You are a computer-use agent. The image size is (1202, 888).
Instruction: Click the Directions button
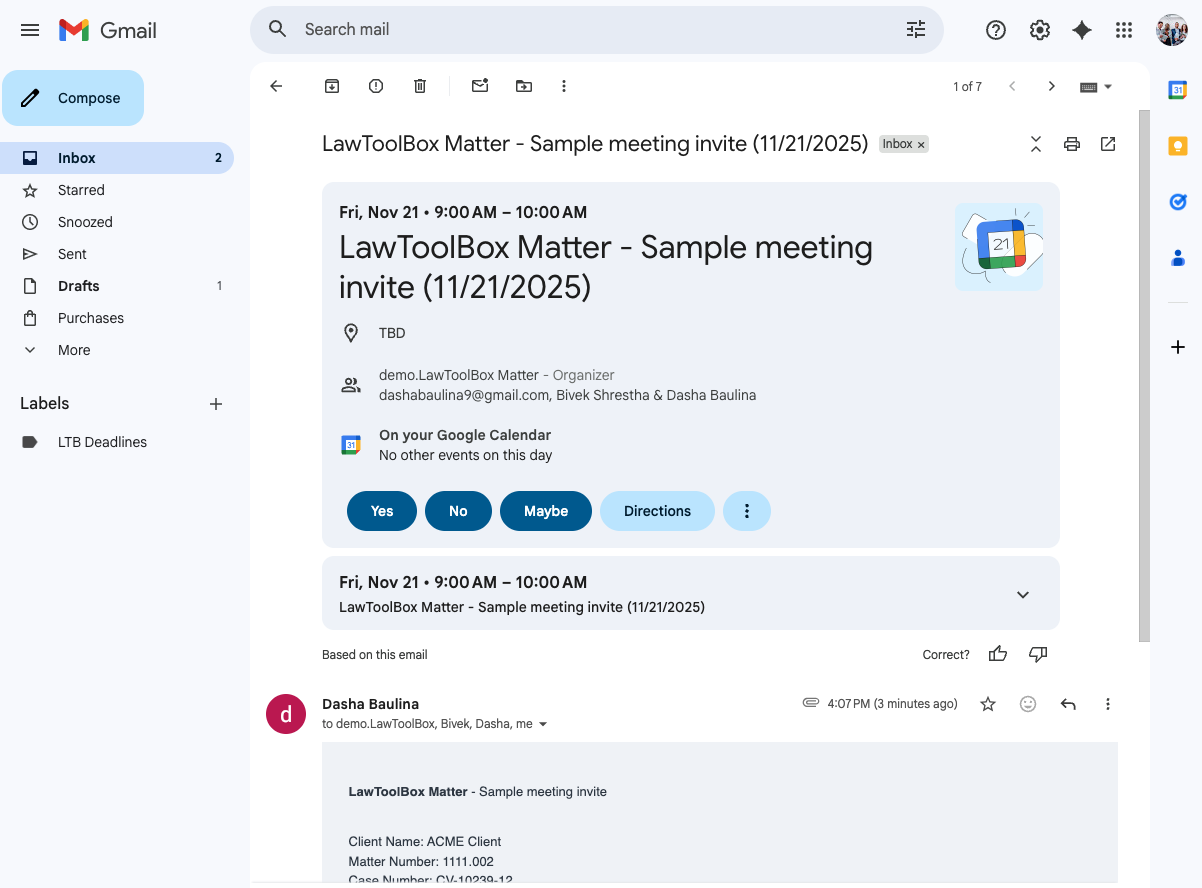point(657,511)
